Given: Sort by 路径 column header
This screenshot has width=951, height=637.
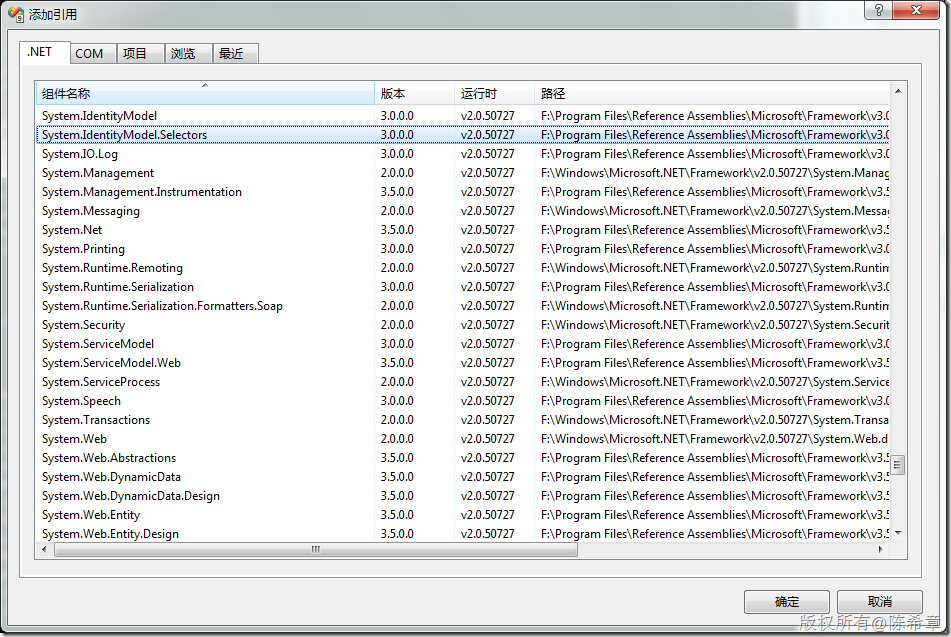Looking at the screenshot, I should [712, 93].
